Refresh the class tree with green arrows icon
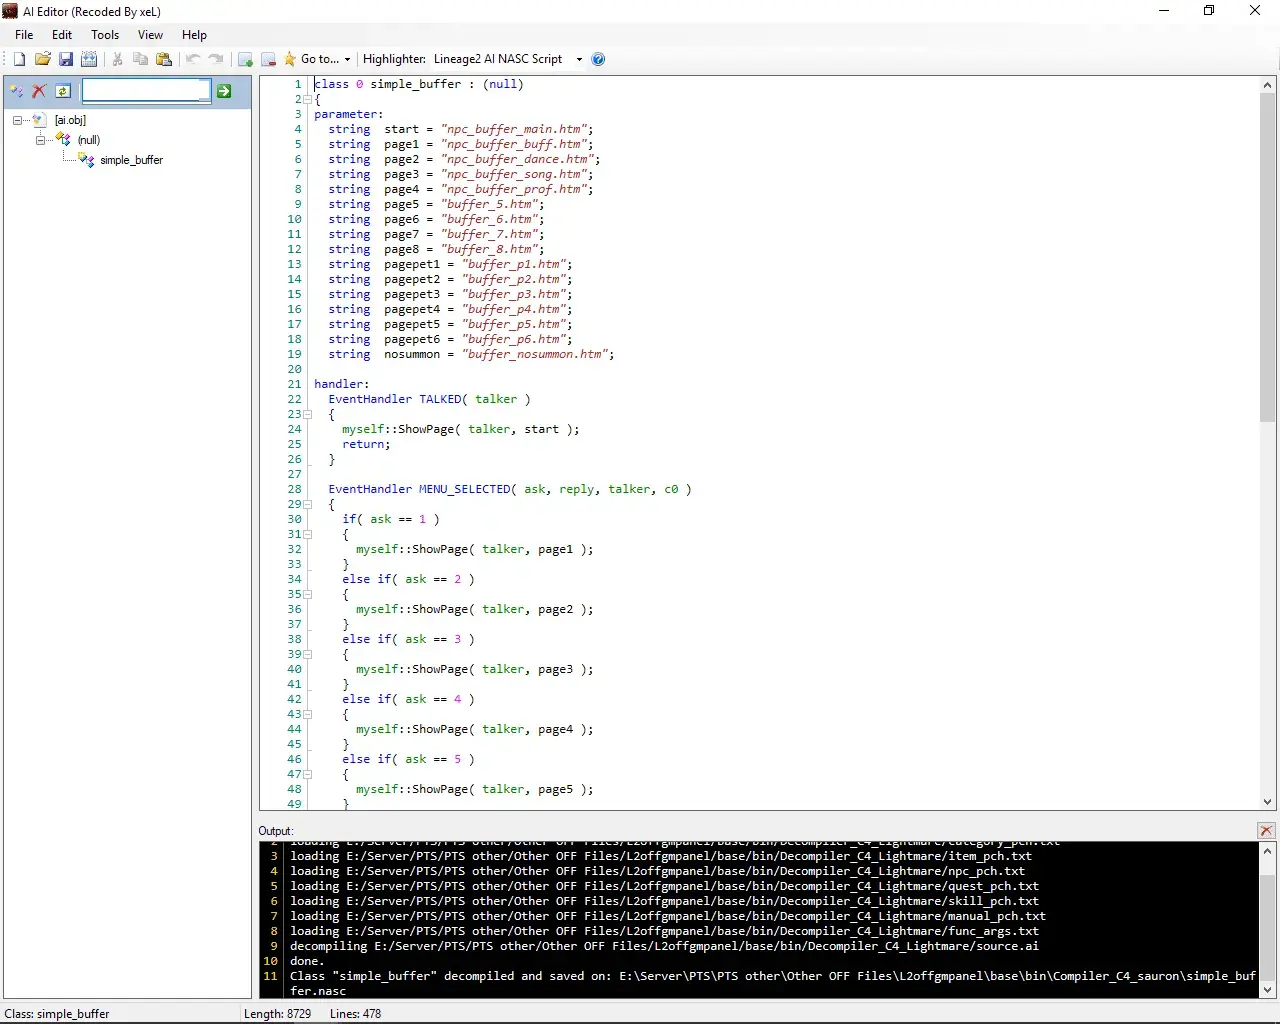This screenshot has width=1280, height=1024. (63, 91)
